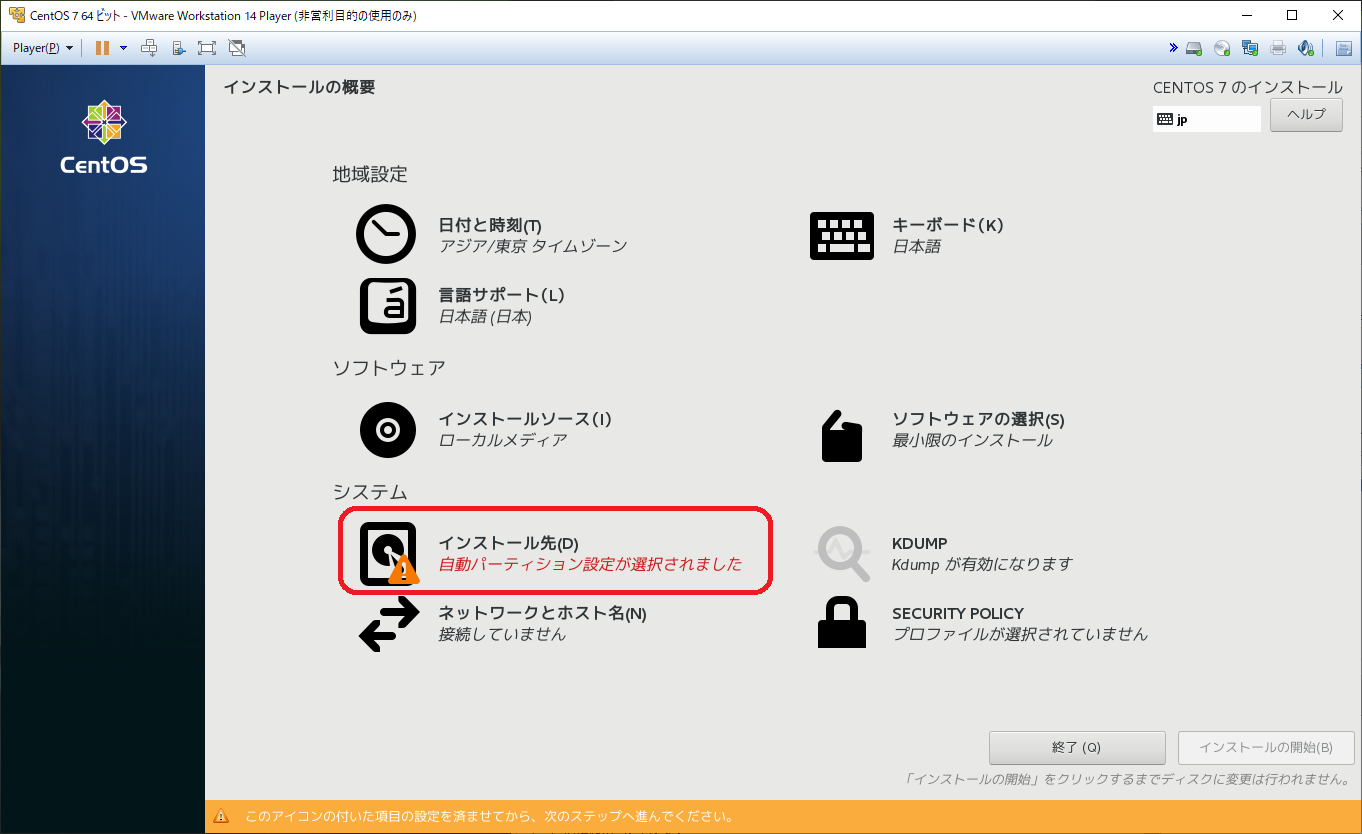This screenshot has width=1362, height=834.
Task: Expand the hidden toolbar icons chevron
Action: pos(1174,47)
